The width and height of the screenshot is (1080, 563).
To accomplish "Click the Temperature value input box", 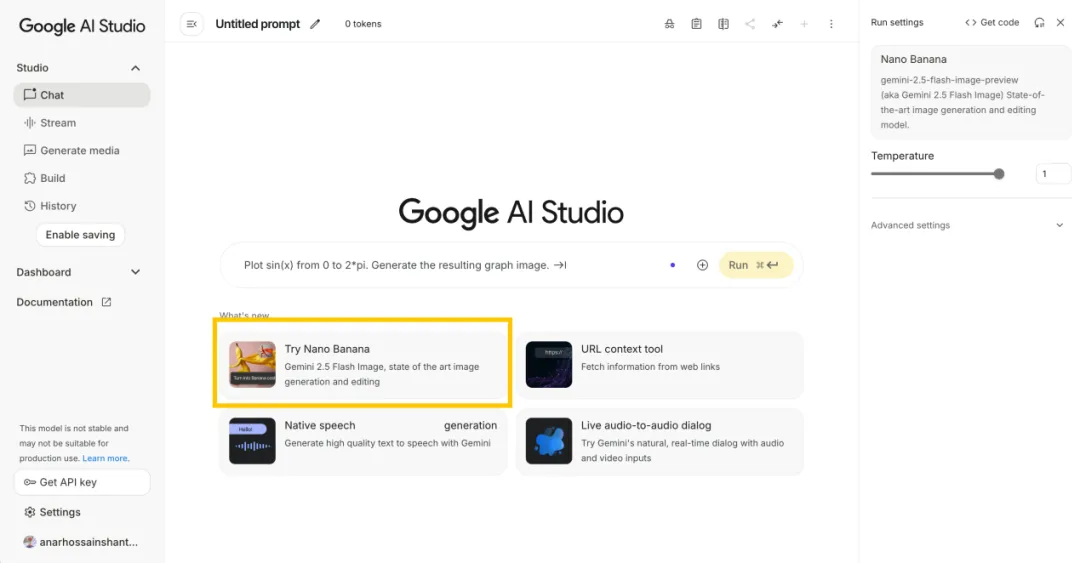I will click(x=1053, y=174).
